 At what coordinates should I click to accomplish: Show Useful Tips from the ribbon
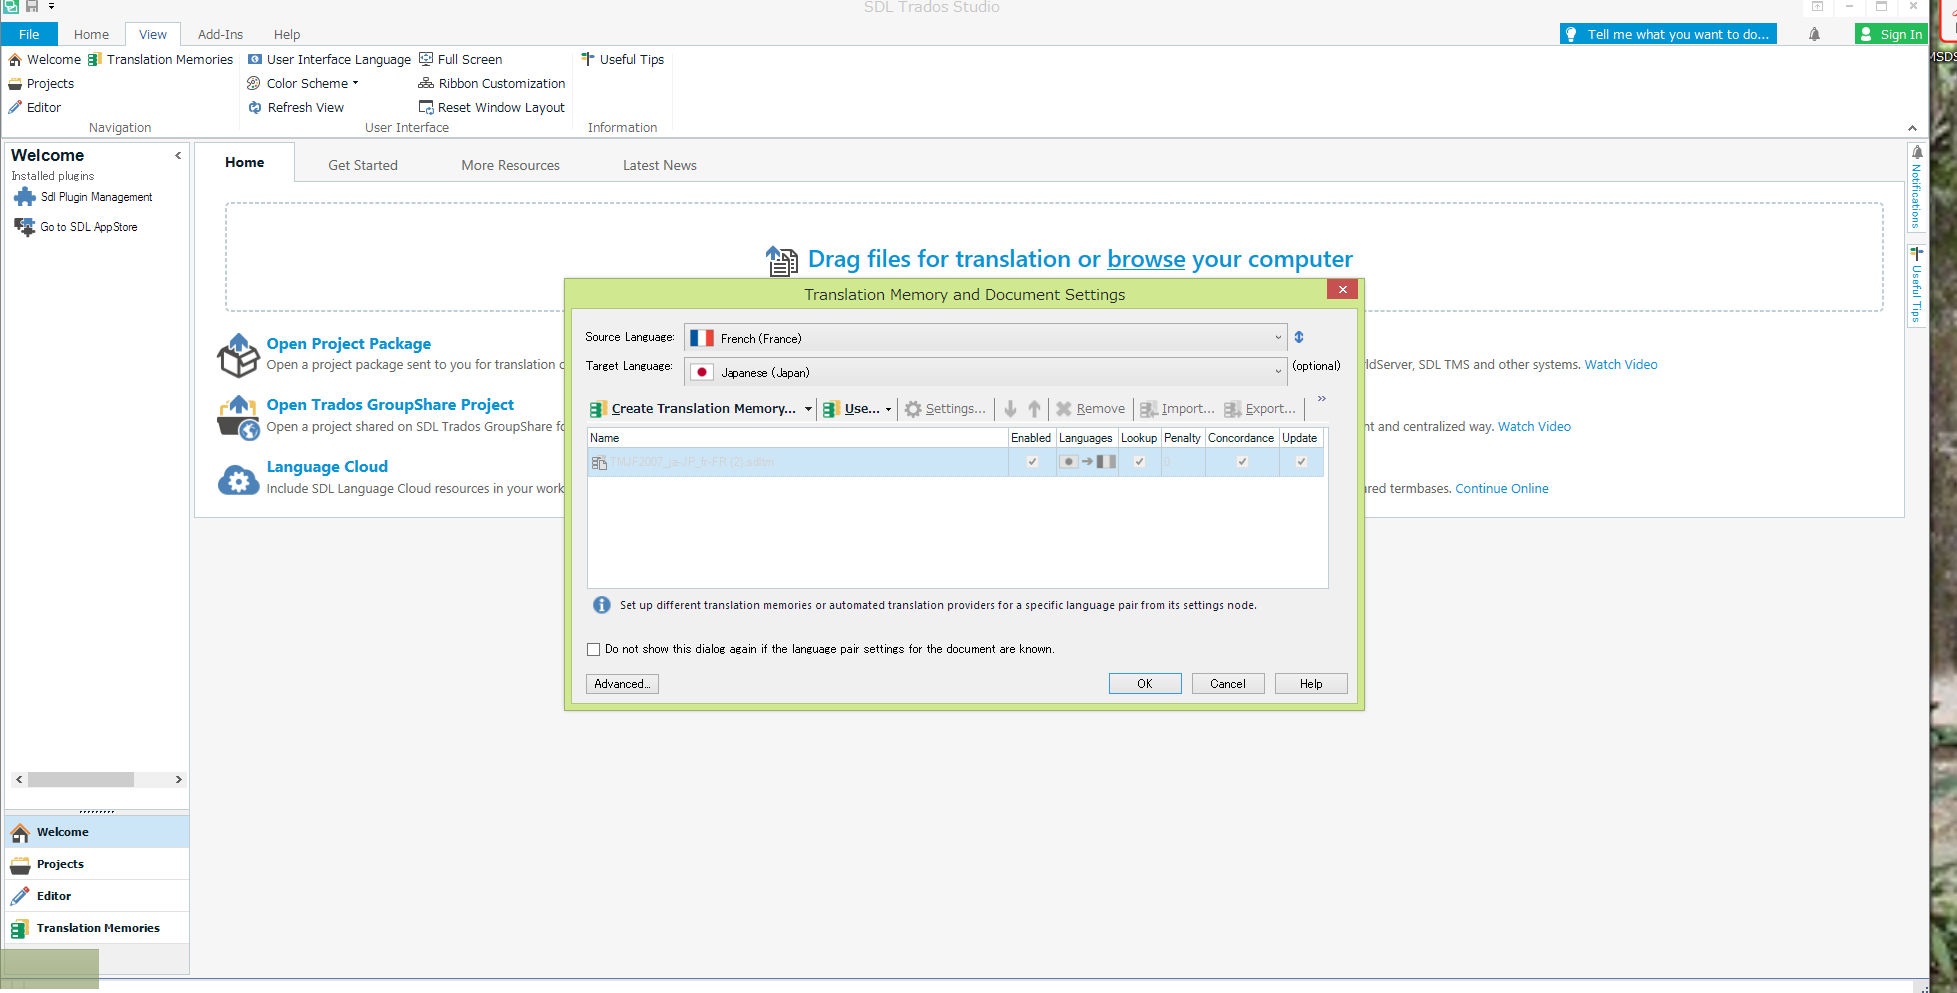coord(622,60)
